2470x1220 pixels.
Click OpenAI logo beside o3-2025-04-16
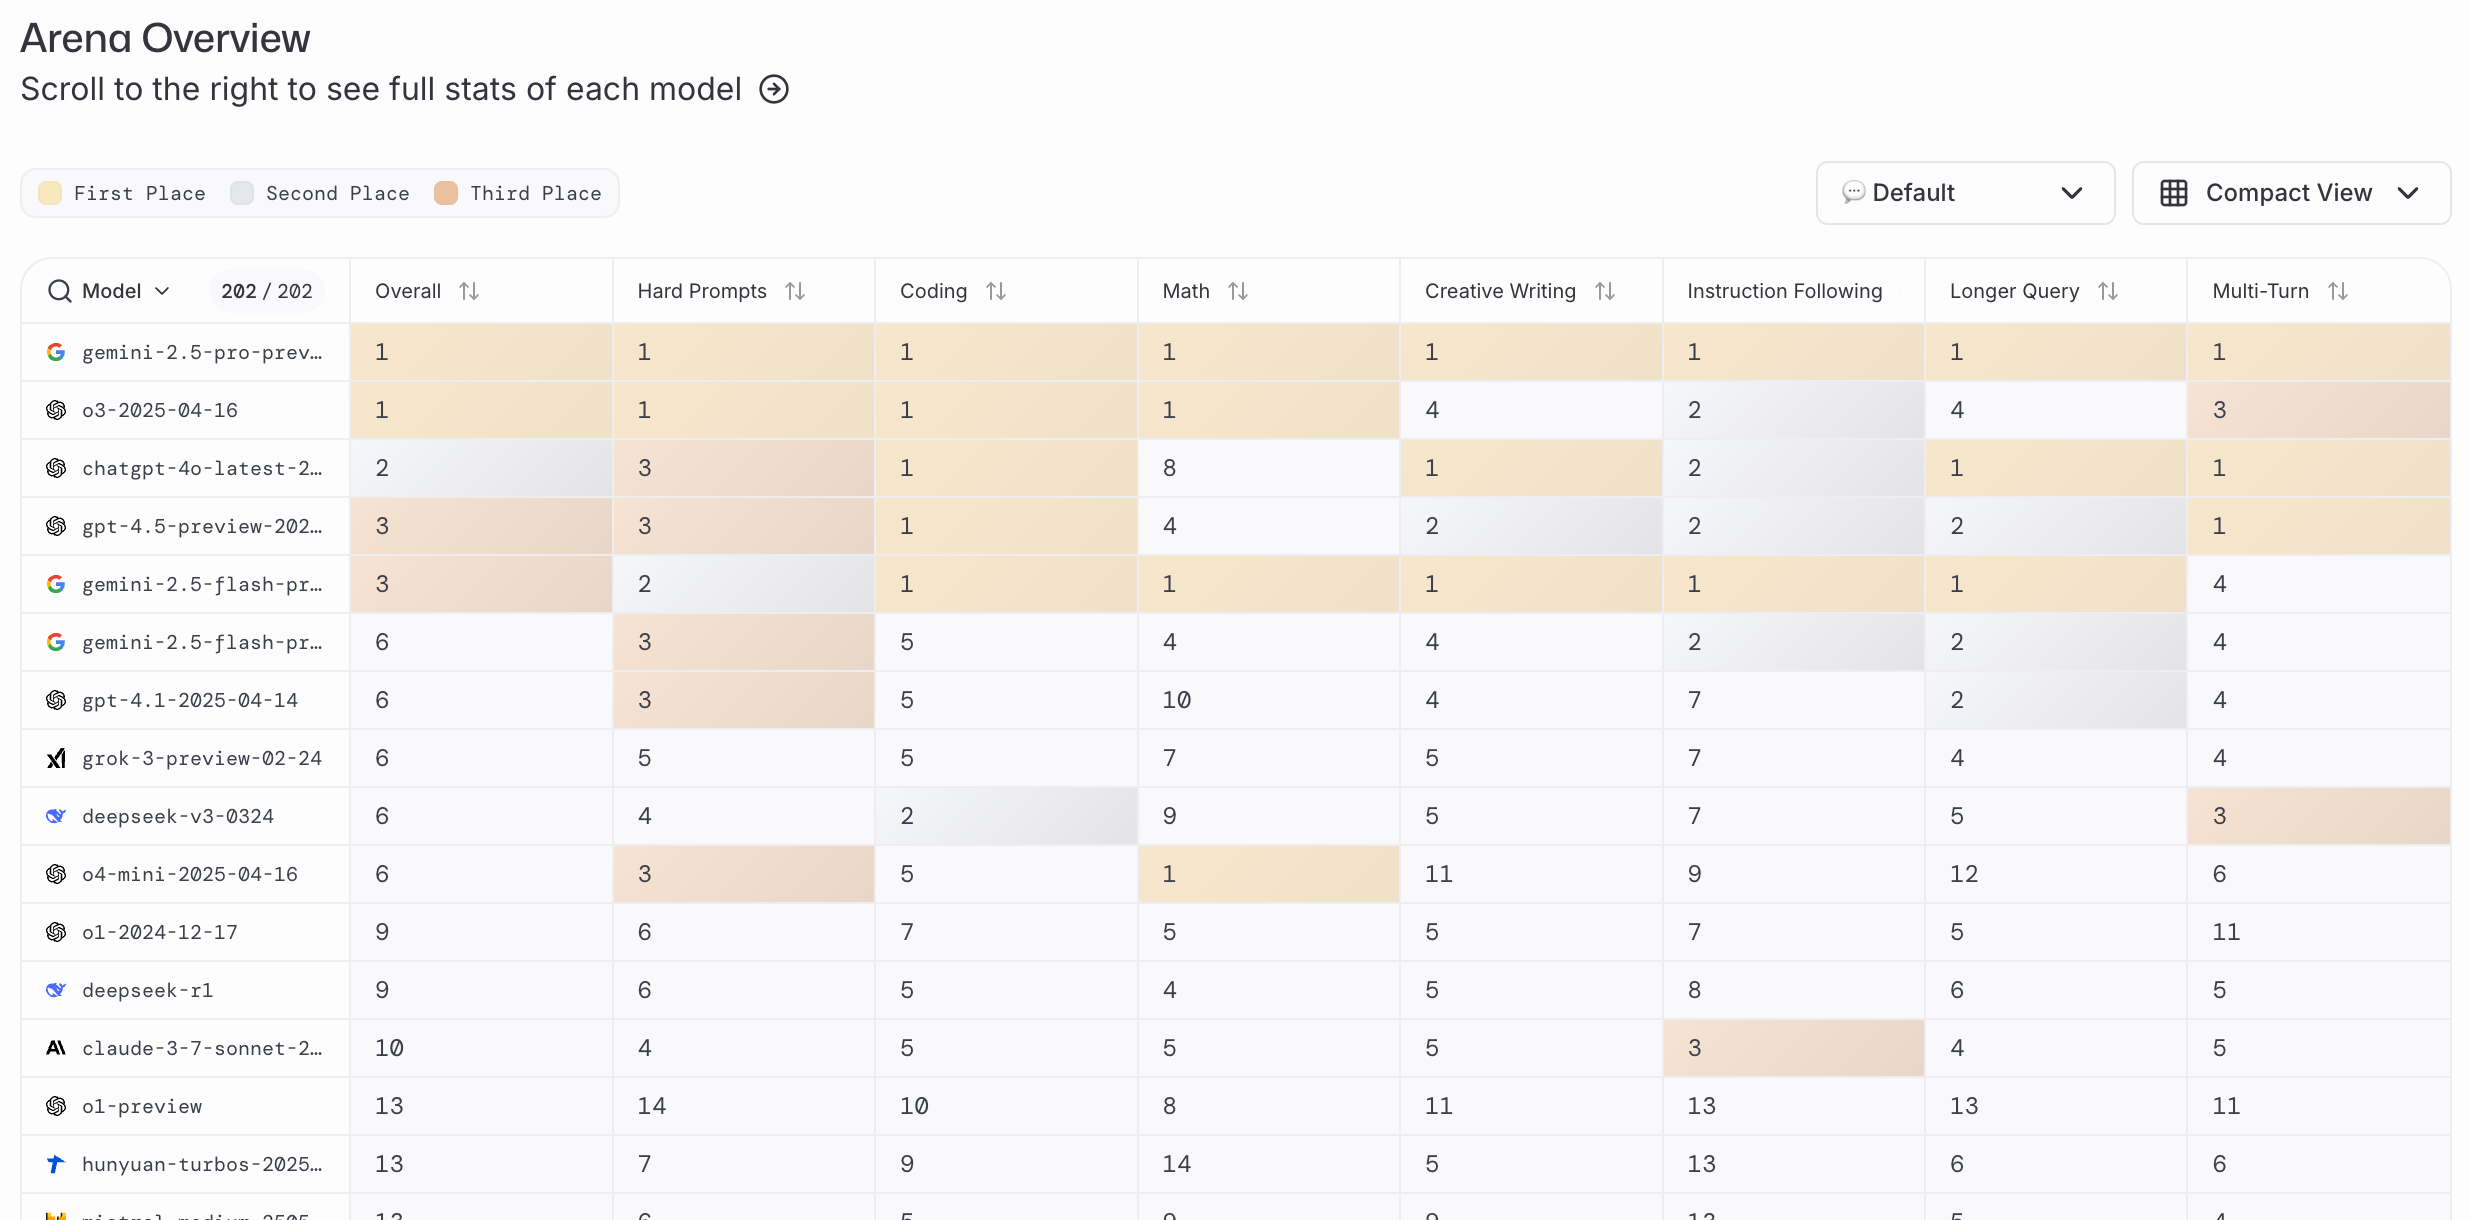coord(56,410)
